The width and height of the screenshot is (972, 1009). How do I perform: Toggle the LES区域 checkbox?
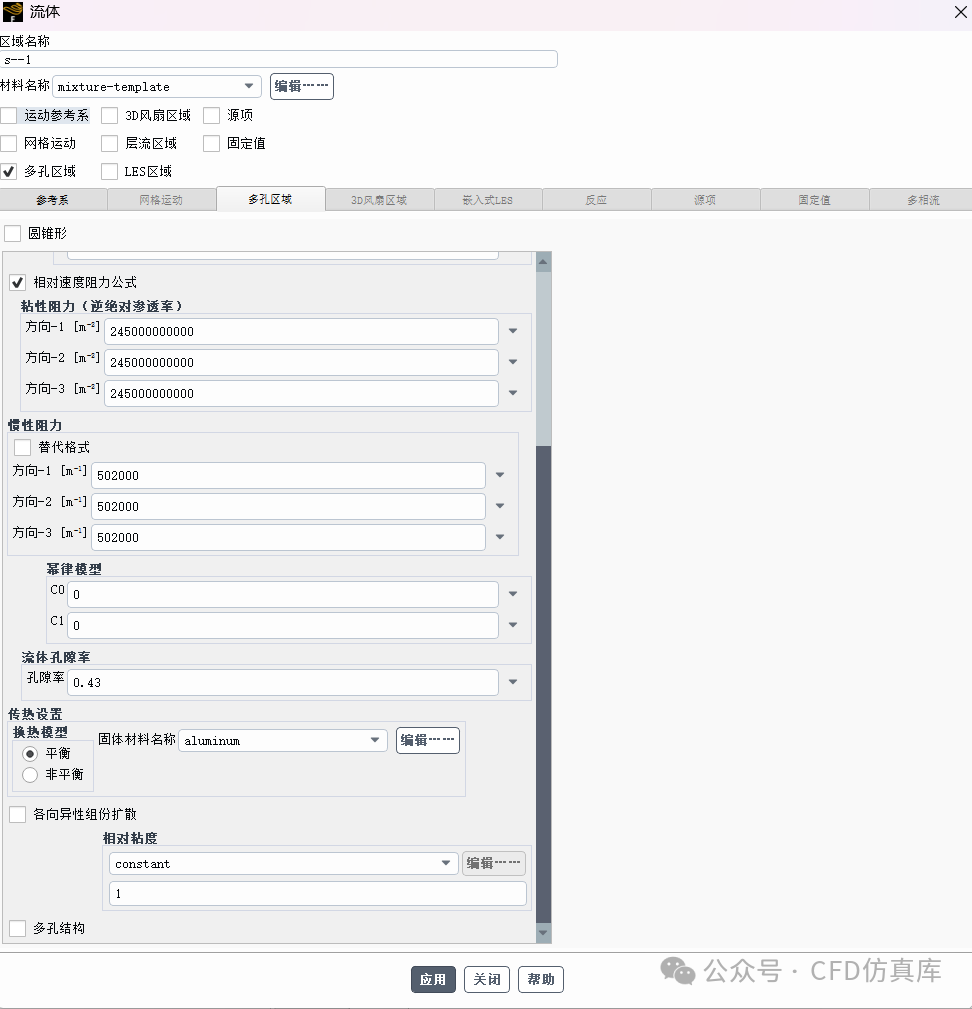[x=109, y=170]
